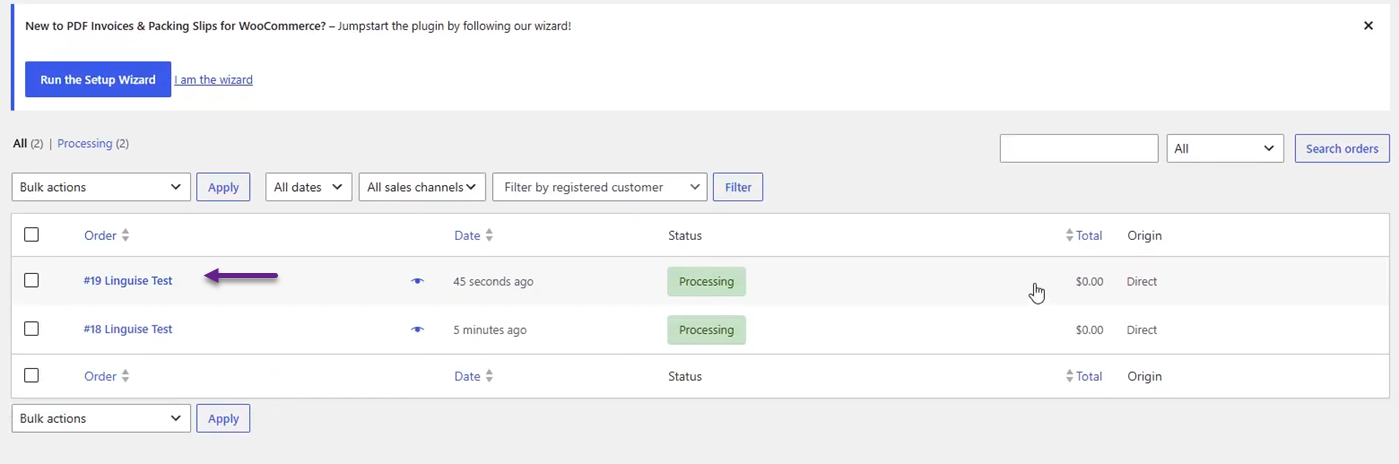The image size is (1399, 464).
Task: Tick the checkbox for order #18
Action: click(31, 329)
